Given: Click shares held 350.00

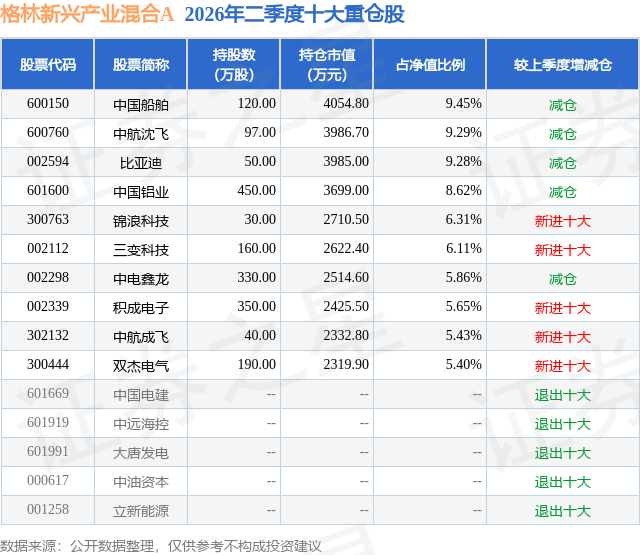Looking at the screenshot, I should pos(257,306).
